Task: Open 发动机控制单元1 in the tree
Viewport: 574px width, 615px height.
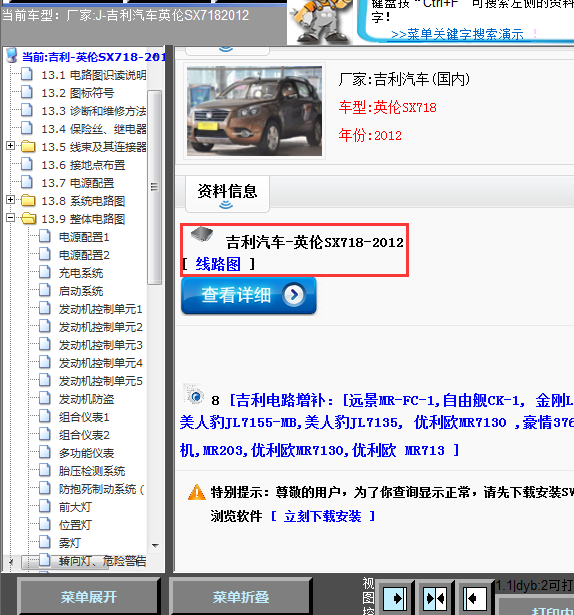Action: (x=100, y=309)
